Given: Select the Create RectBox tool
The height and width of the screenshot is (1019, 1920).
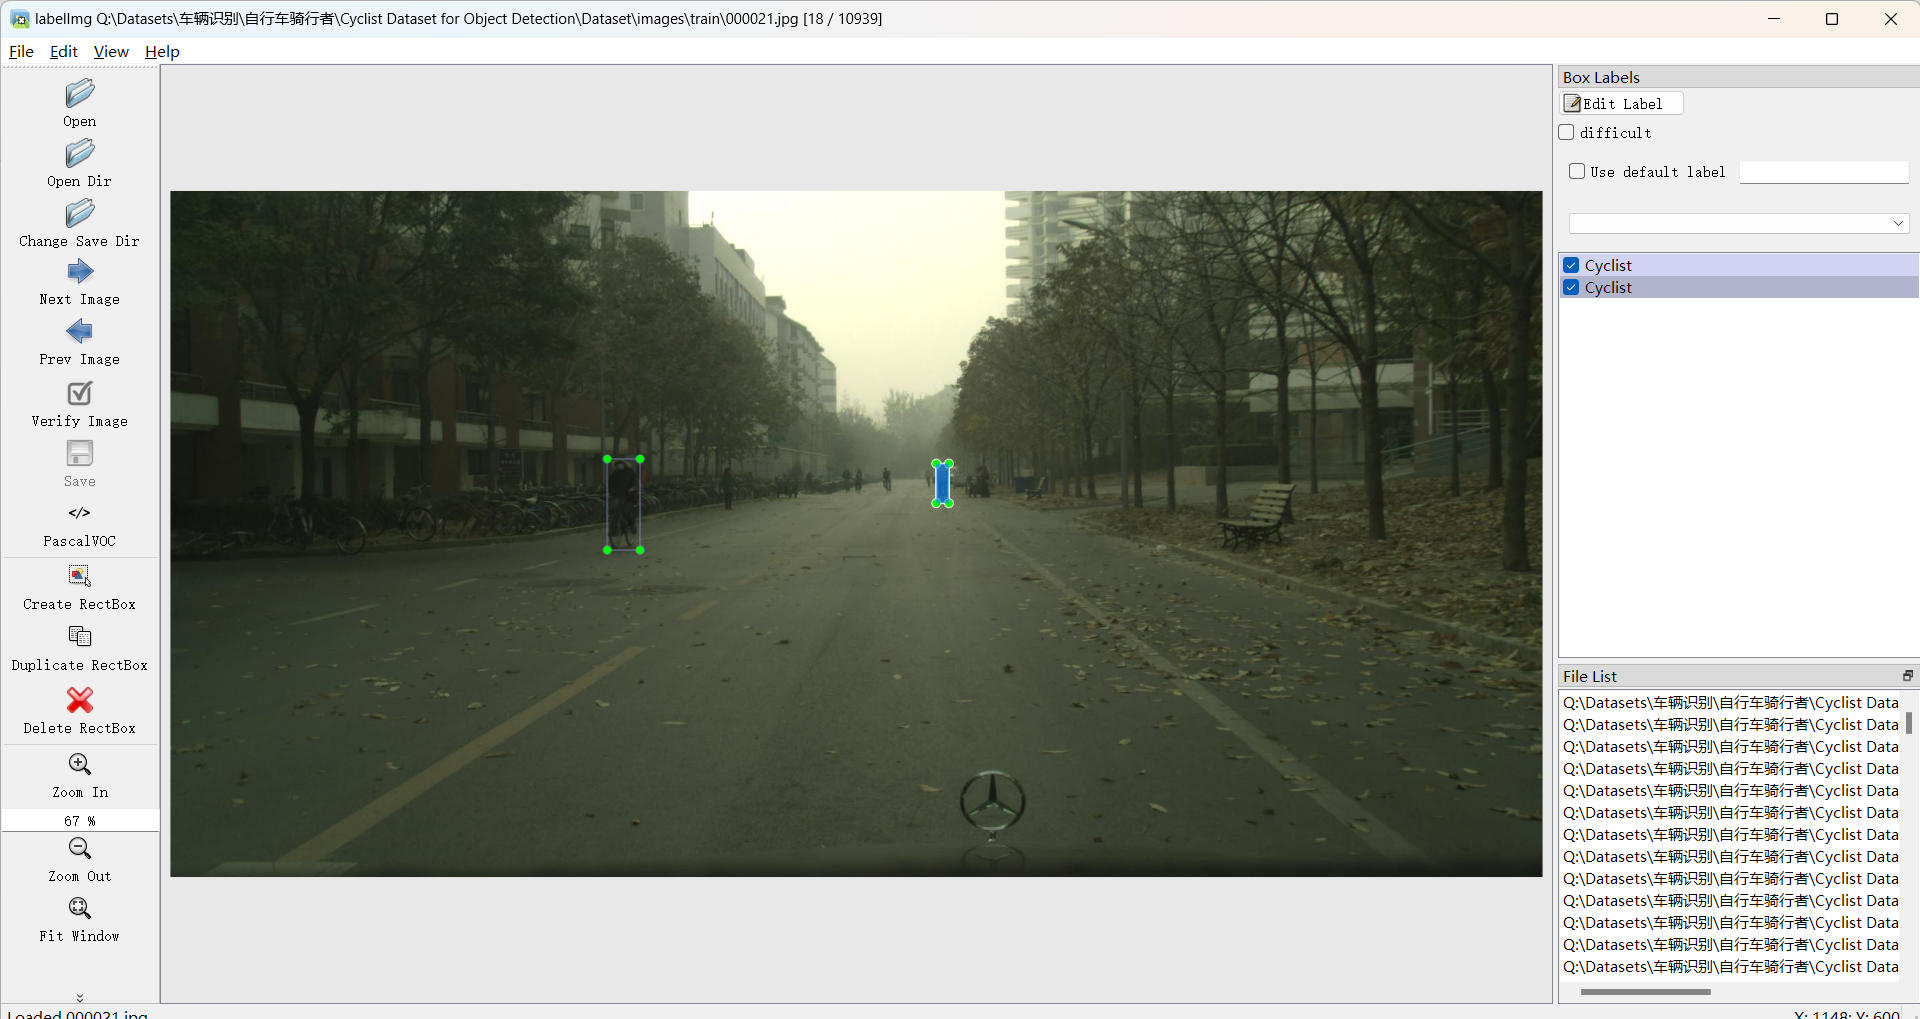Looking at the screenshot, I should pyautogui.click(x=80, y=575).
